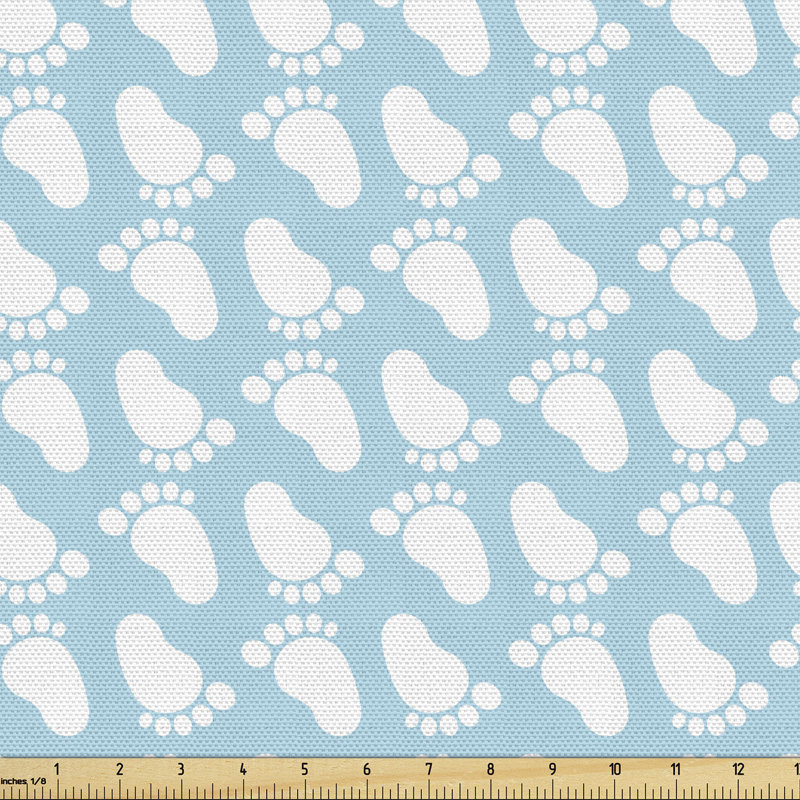This screenshot has width=800, height=800.
Task: Click the number 4 on the ruler
Action: [x=243, y=769]
